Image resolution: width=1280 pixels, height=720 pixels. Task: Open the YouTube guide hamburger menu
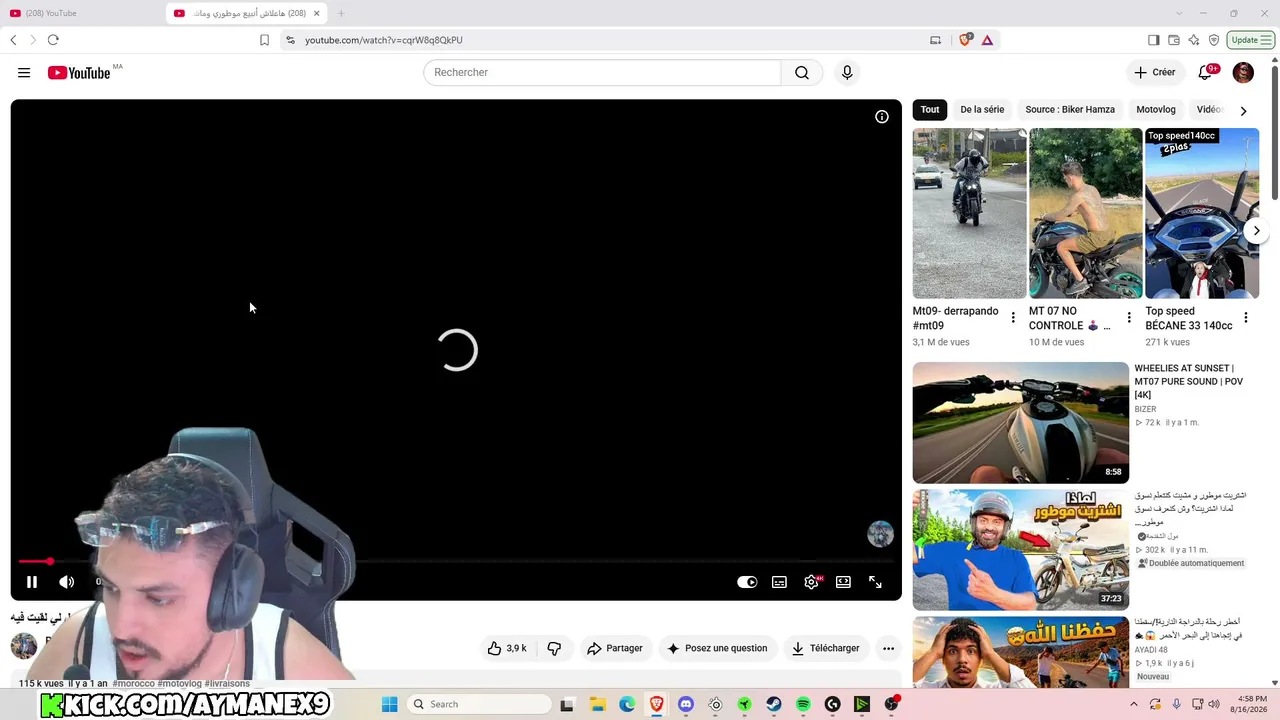point(24,72)
